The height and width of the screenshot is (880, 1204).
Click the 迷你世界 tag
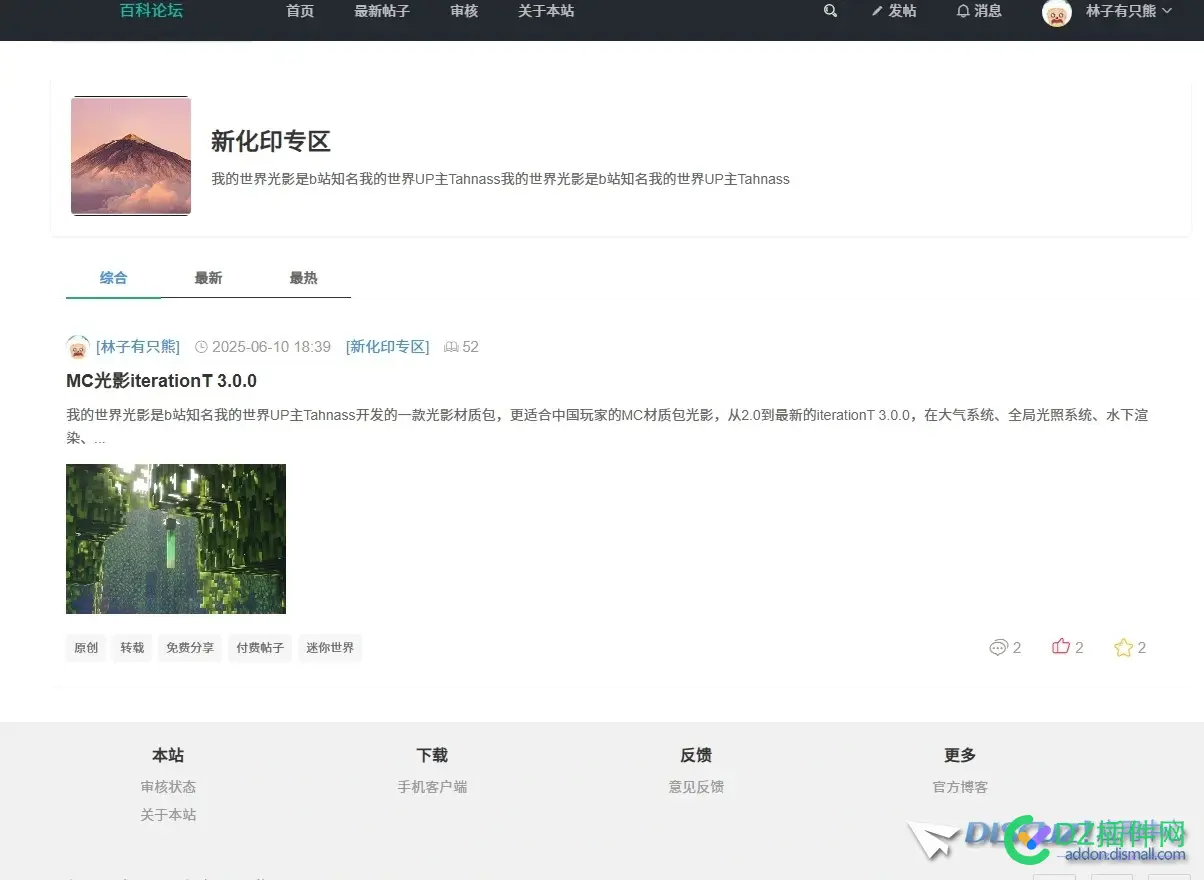coord(330,648)
